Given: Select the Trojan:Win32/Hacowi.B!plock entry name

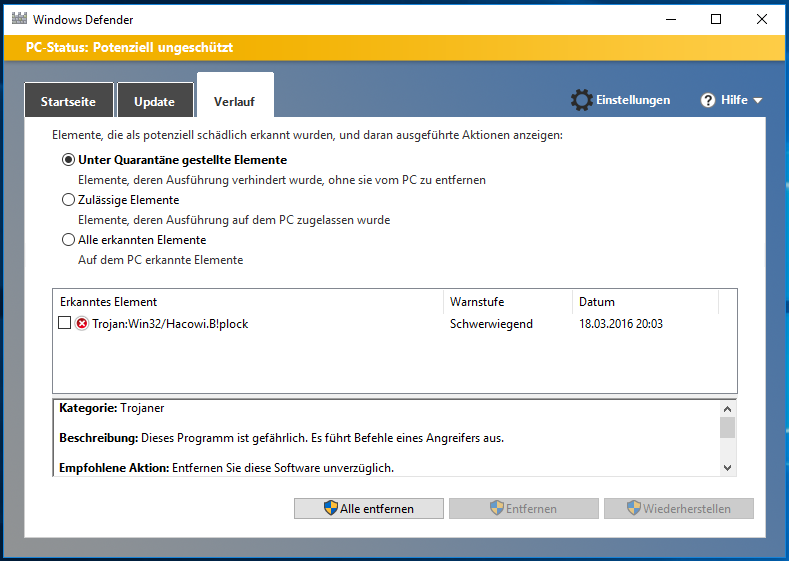Looking at the screenshot, I should pos(170,324).
